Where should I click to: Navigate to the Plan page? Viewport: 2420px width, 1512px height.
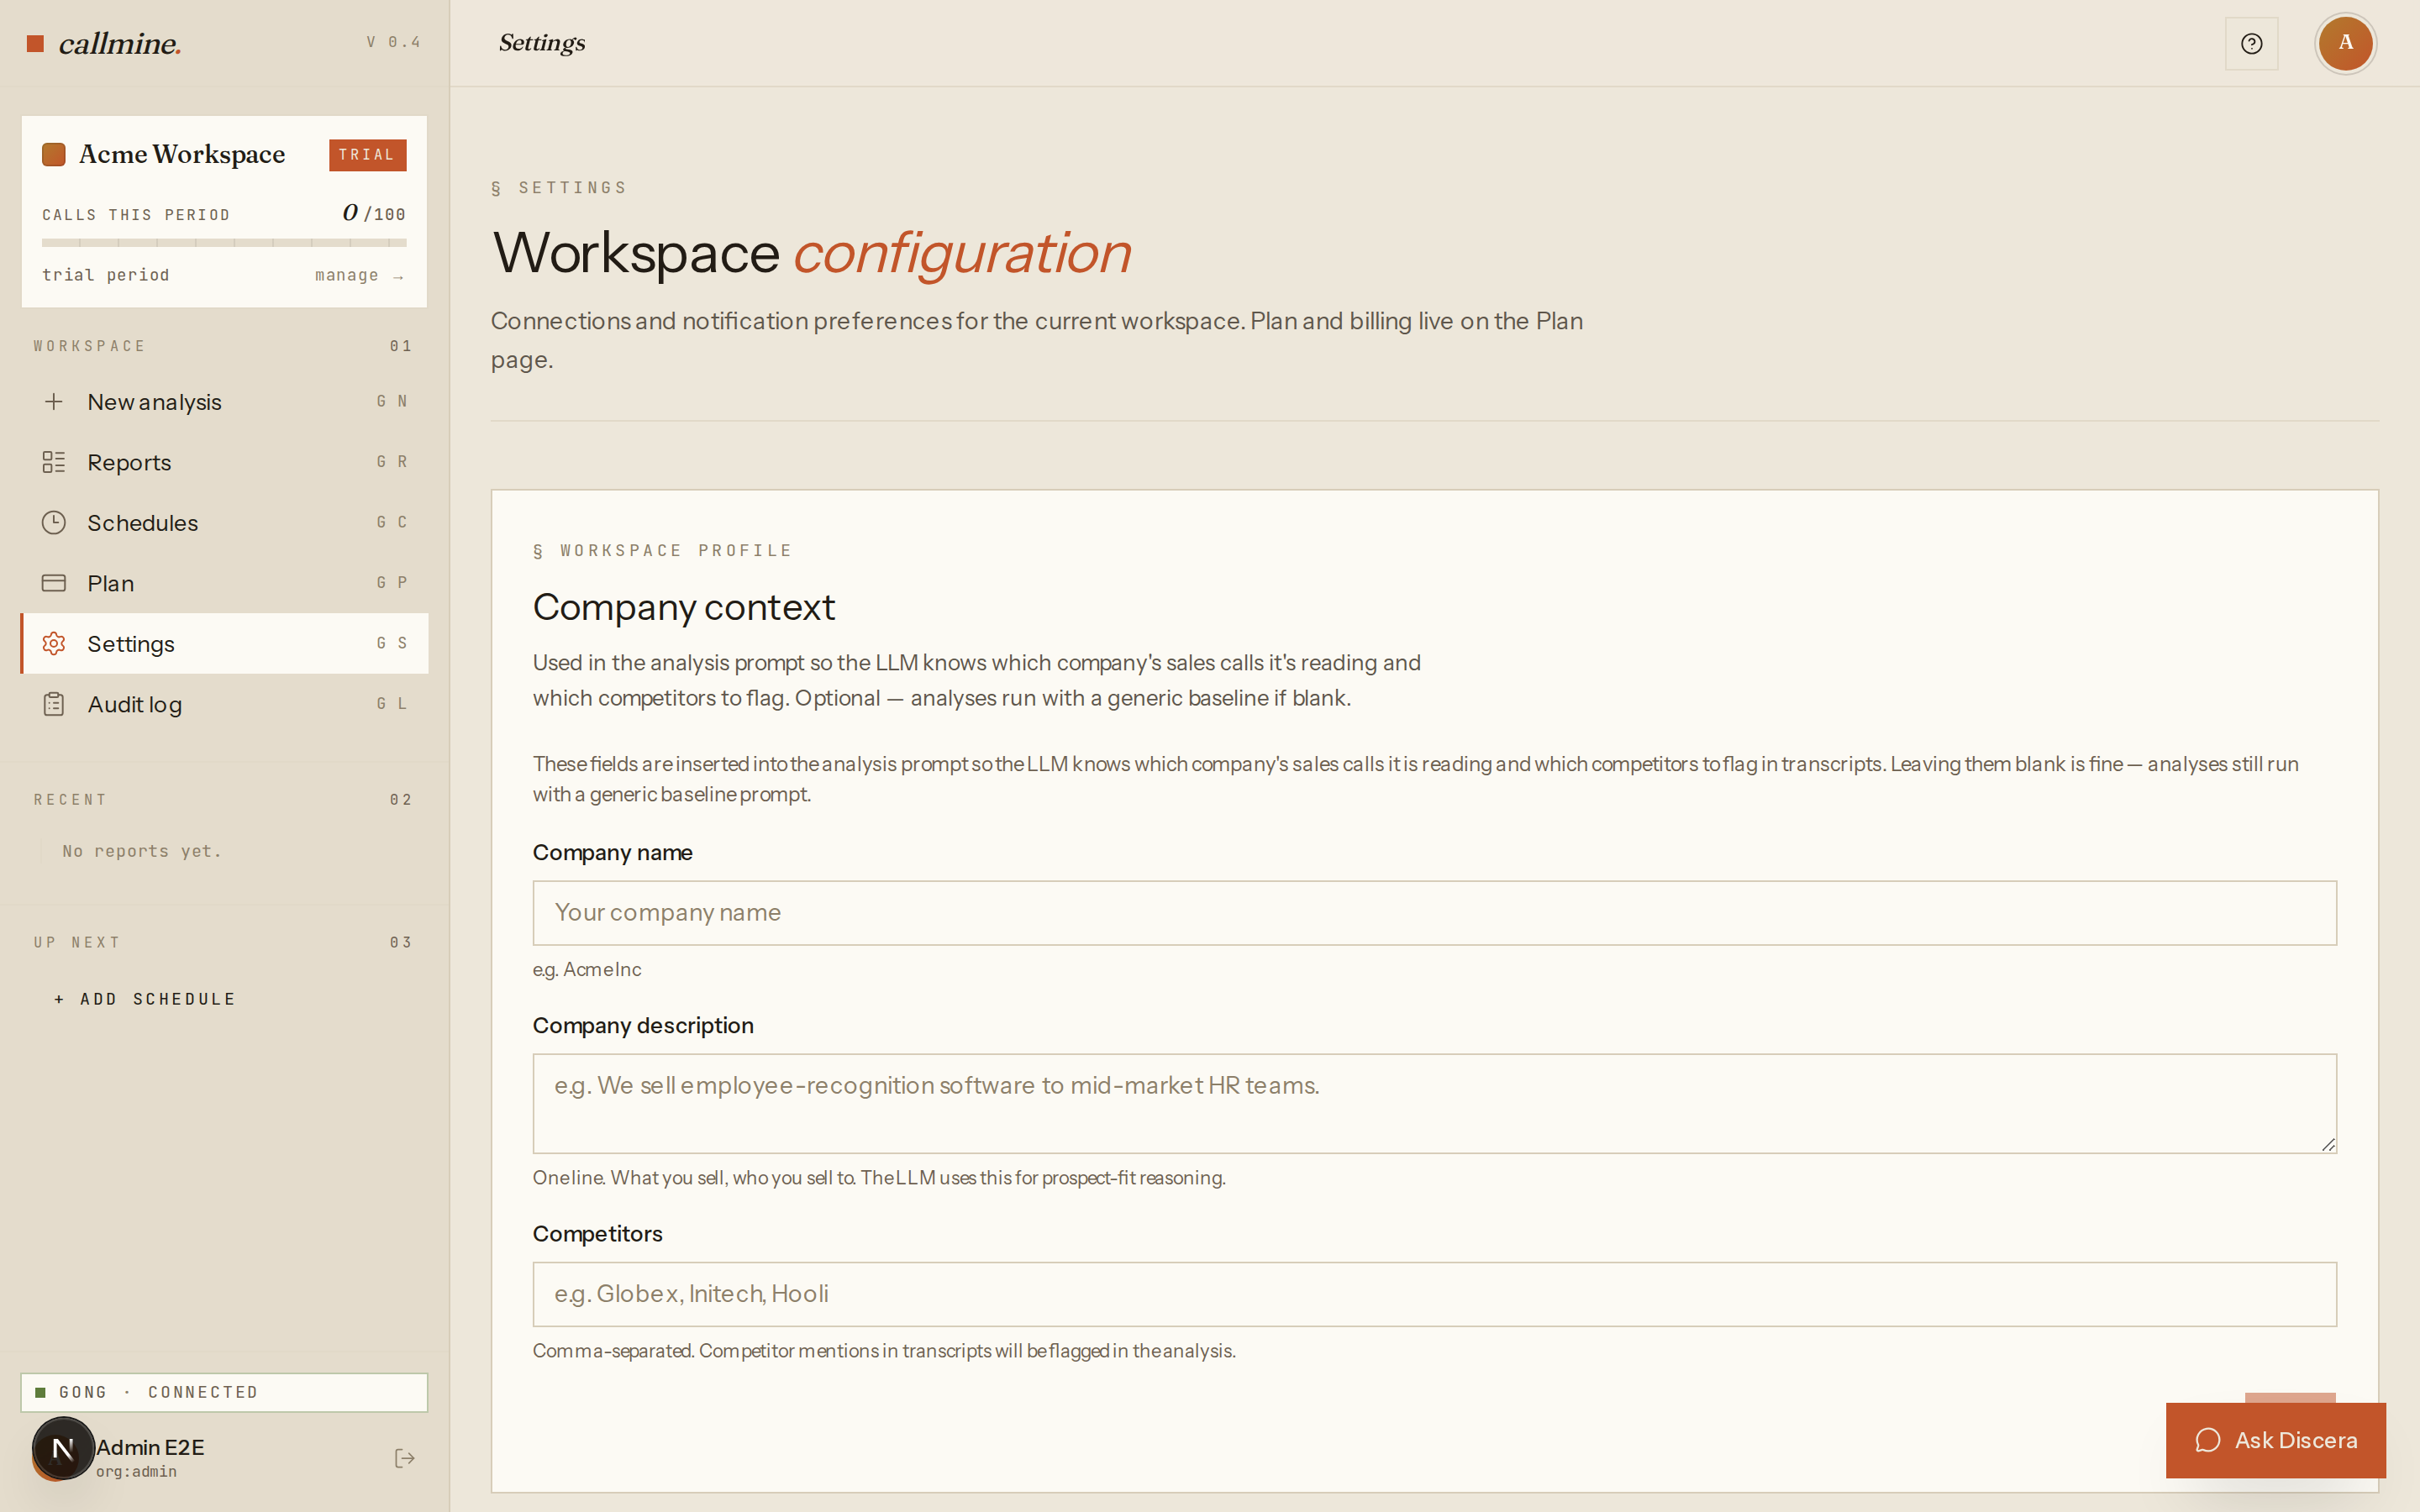[225, 583]
